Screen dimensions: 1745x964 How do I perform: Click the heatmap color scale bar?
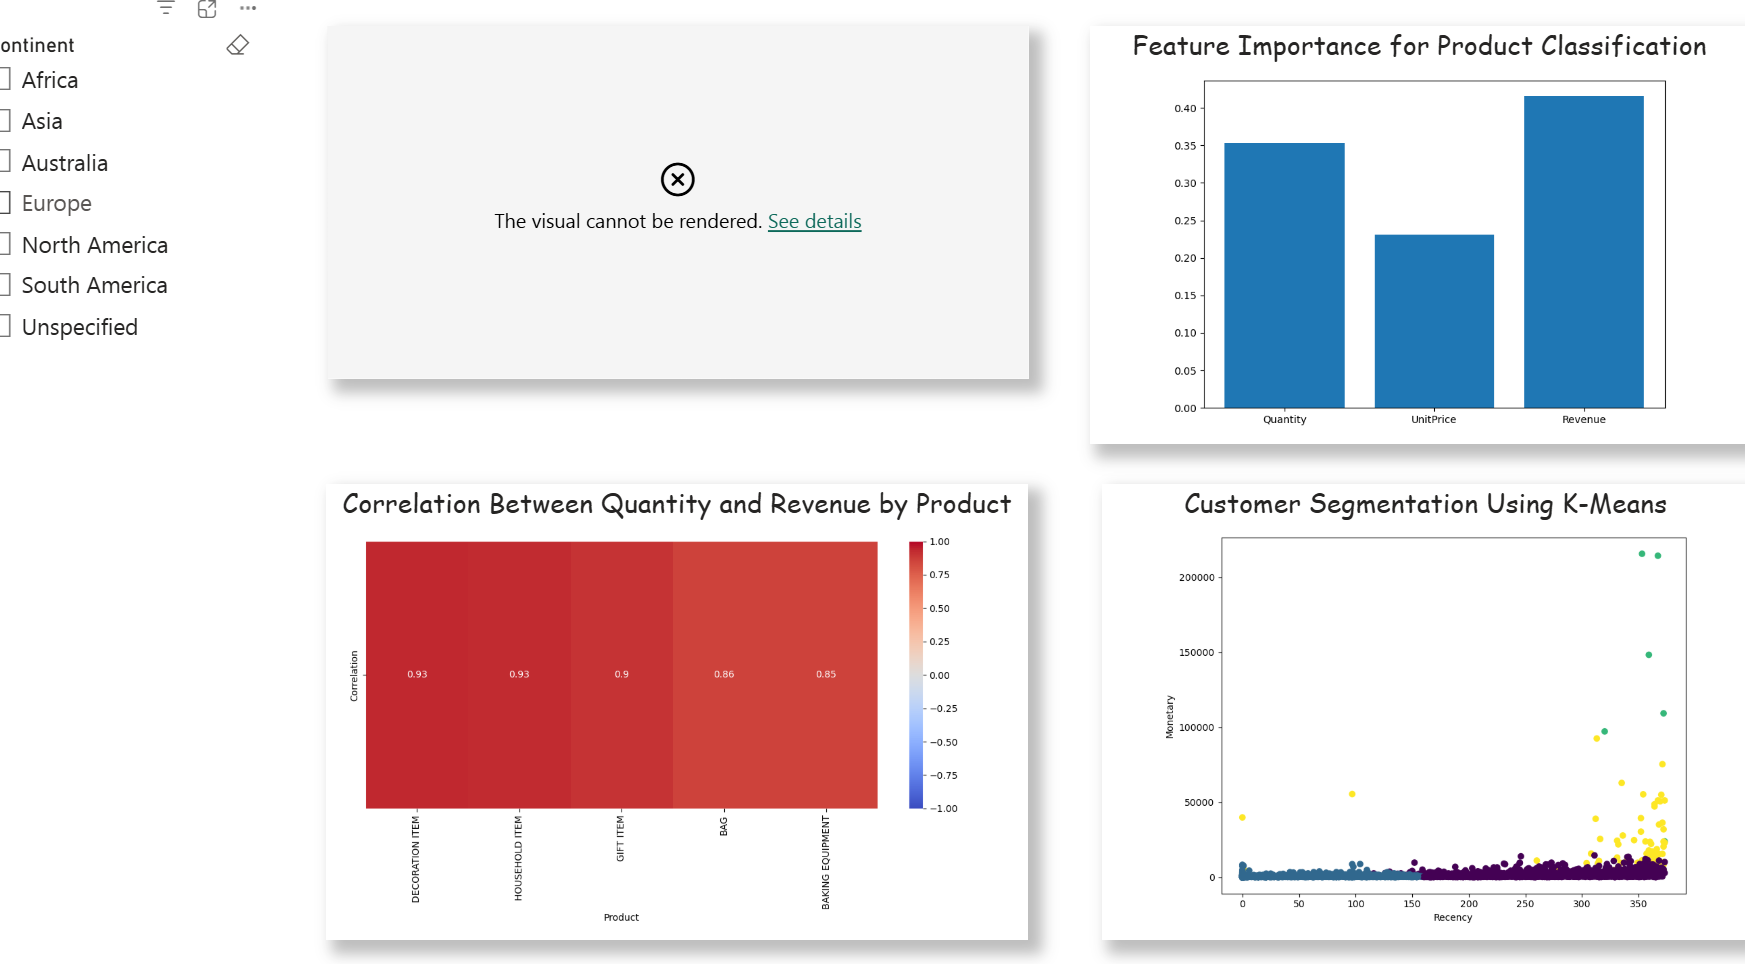(916, 675)
